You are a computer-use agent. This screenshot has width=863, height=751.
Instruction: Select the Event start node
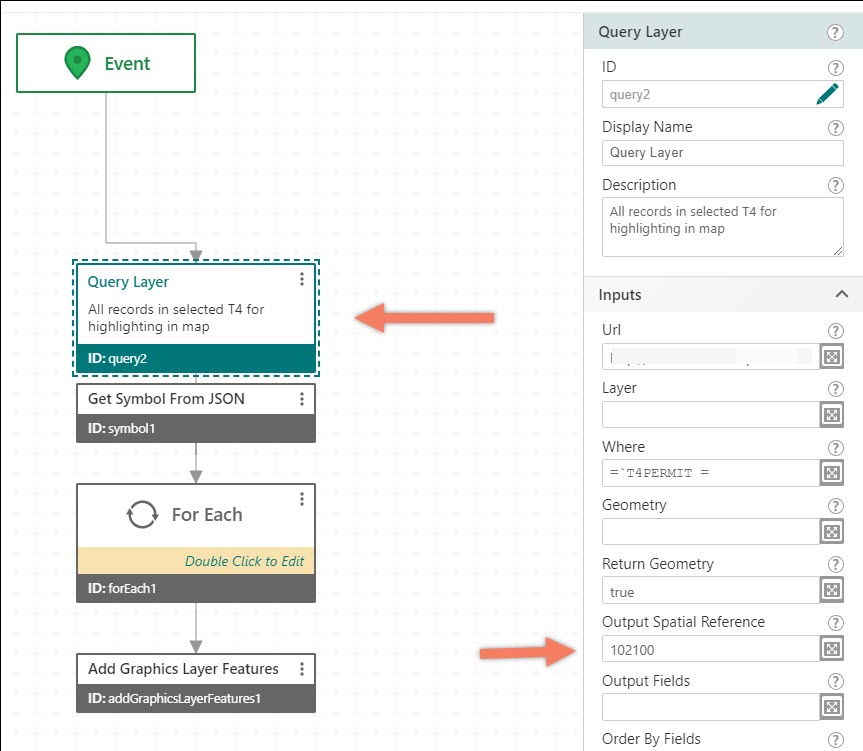(x=106, y=63)
